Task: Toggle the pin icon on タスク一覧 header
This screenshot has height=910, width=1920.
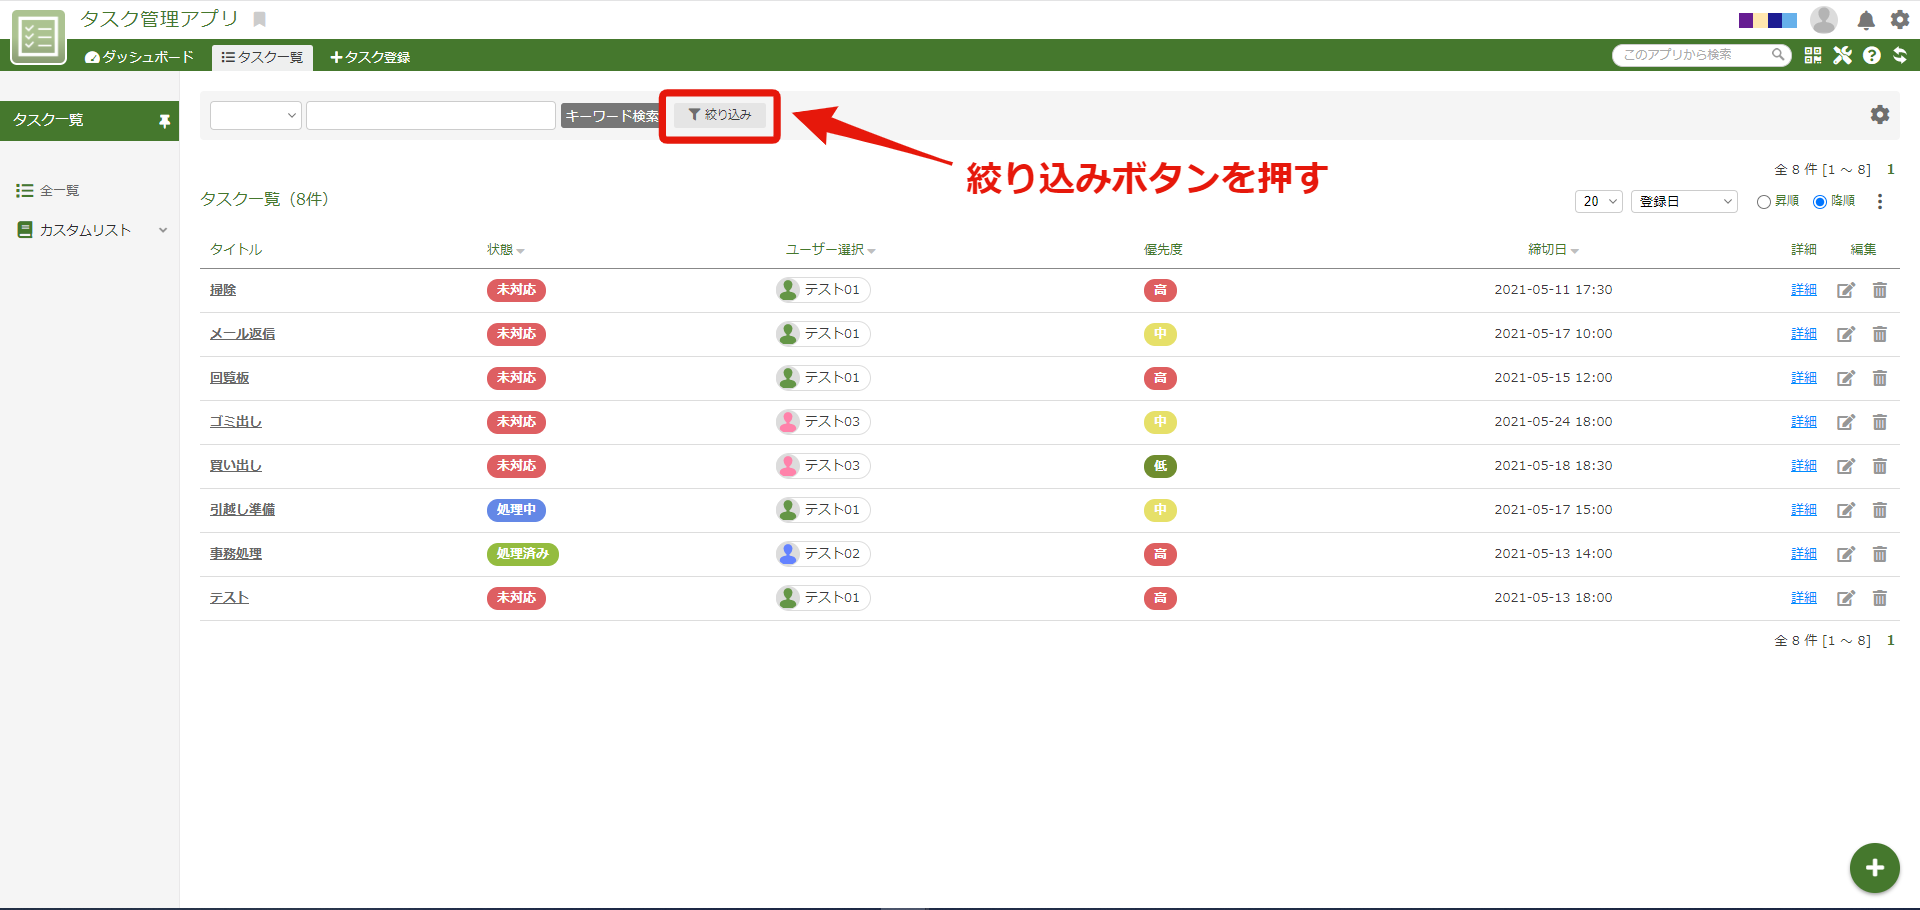Action: coord(164,120)
